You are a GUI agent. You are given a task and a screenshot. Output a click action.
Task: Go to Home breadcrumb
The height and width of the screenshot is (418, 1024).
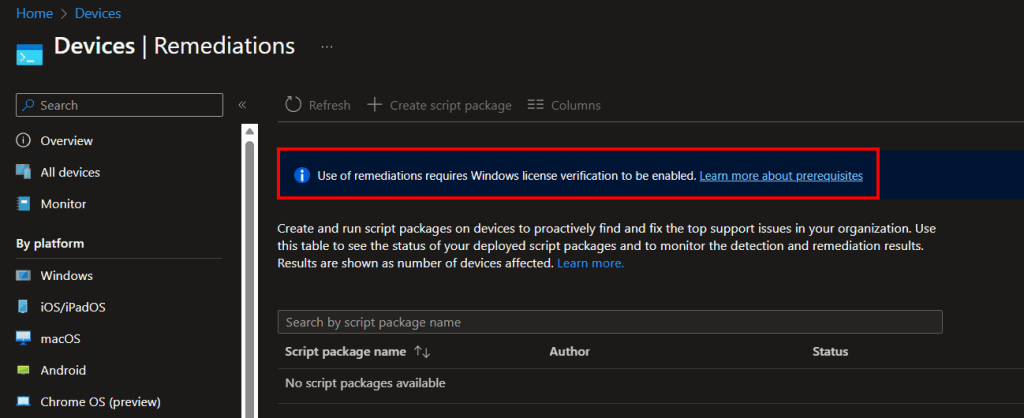click(x=33, y=13)
